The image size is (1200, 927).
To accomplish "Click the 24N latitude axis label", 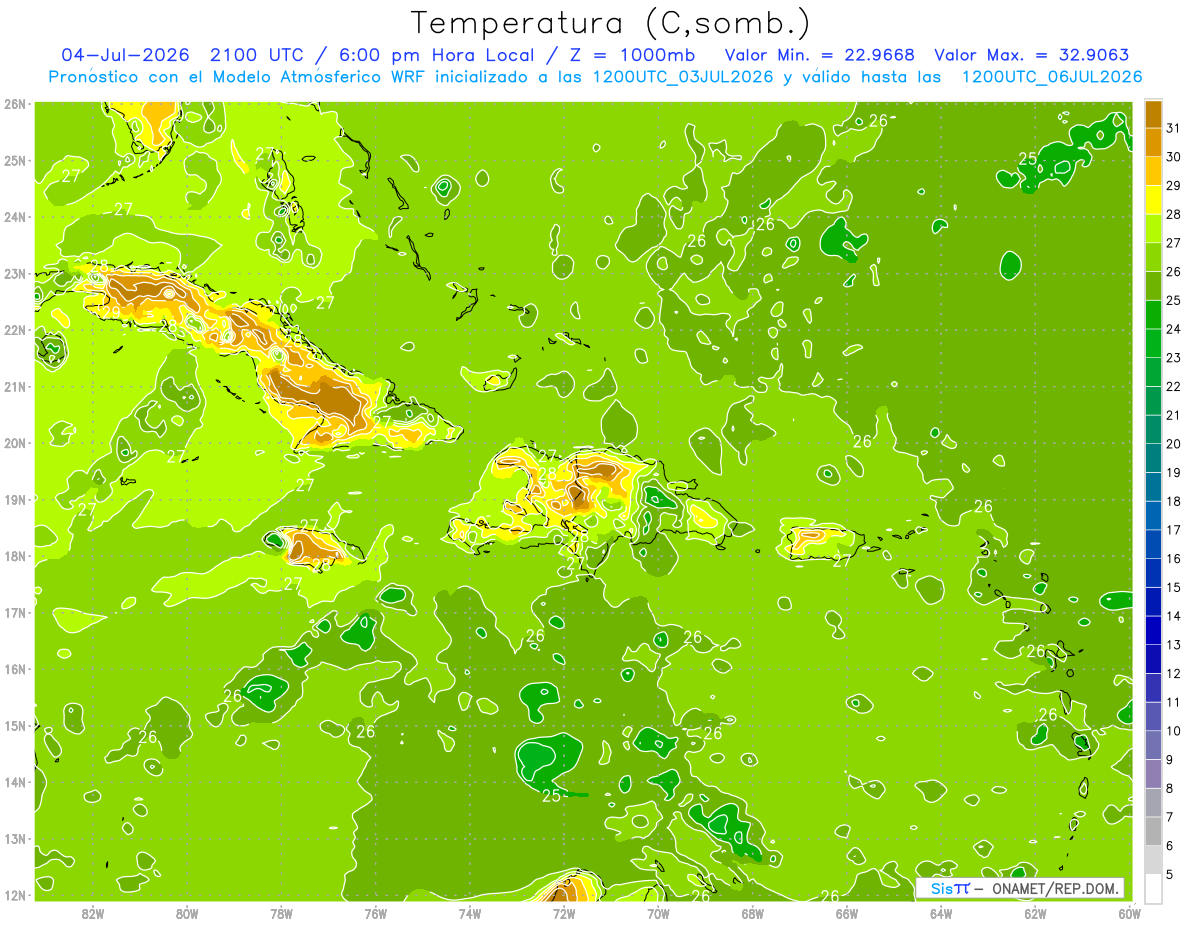I will click(x=14, y=216).
